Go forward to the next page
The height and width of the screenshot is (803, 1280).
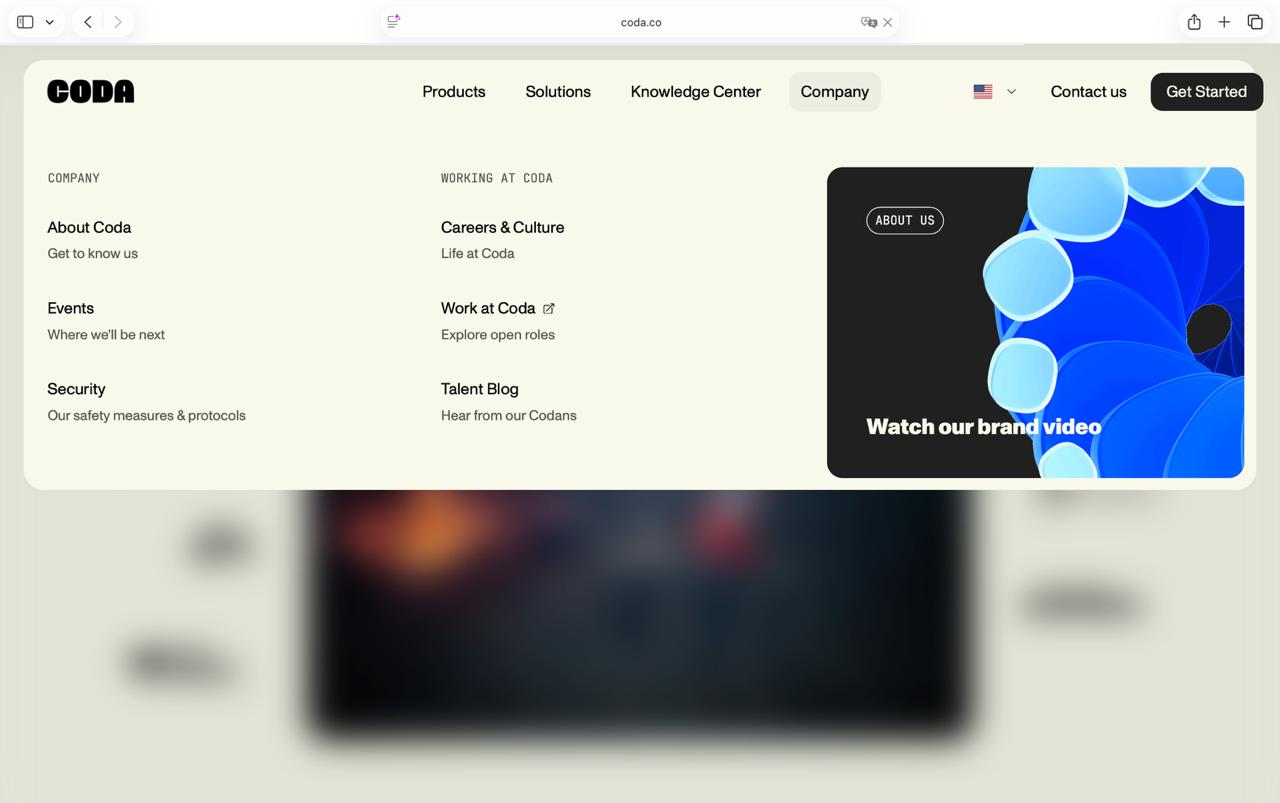[x=117, y=22]
